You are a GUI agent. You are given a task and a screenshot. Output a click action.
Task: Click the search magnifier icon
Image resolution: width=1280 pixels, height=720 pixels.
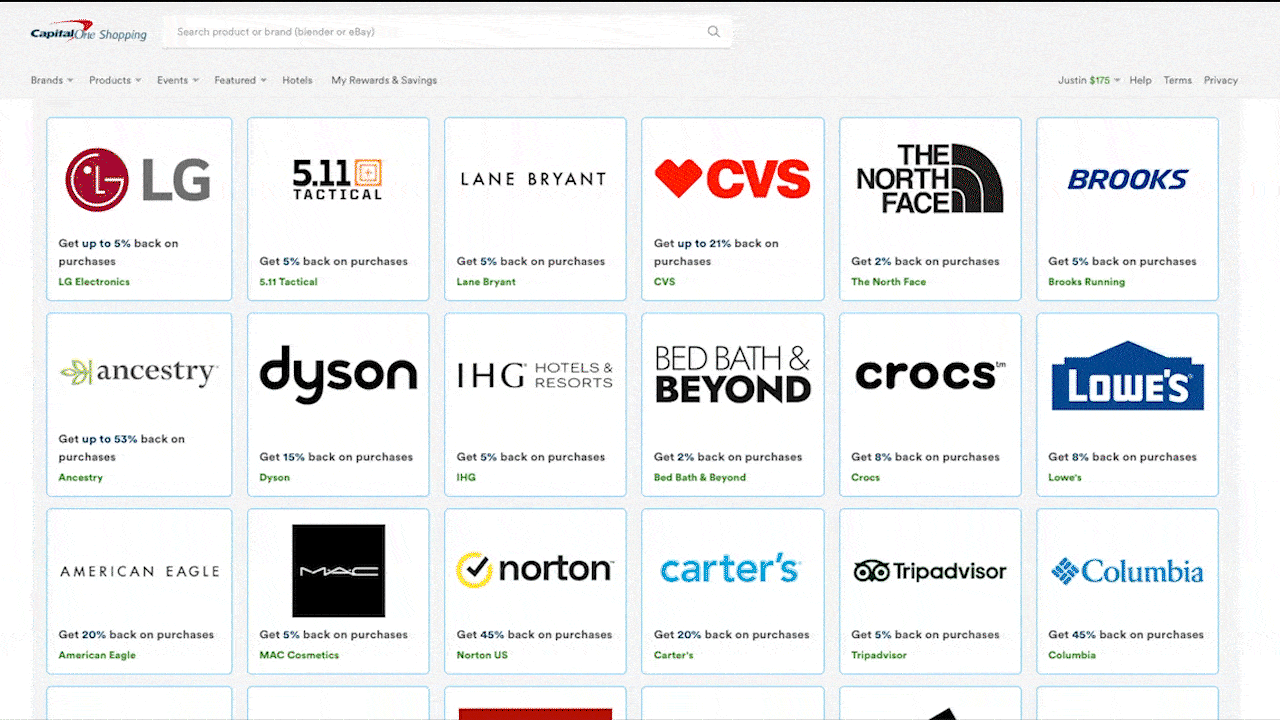pyautogui.click(x=713, y=32)
